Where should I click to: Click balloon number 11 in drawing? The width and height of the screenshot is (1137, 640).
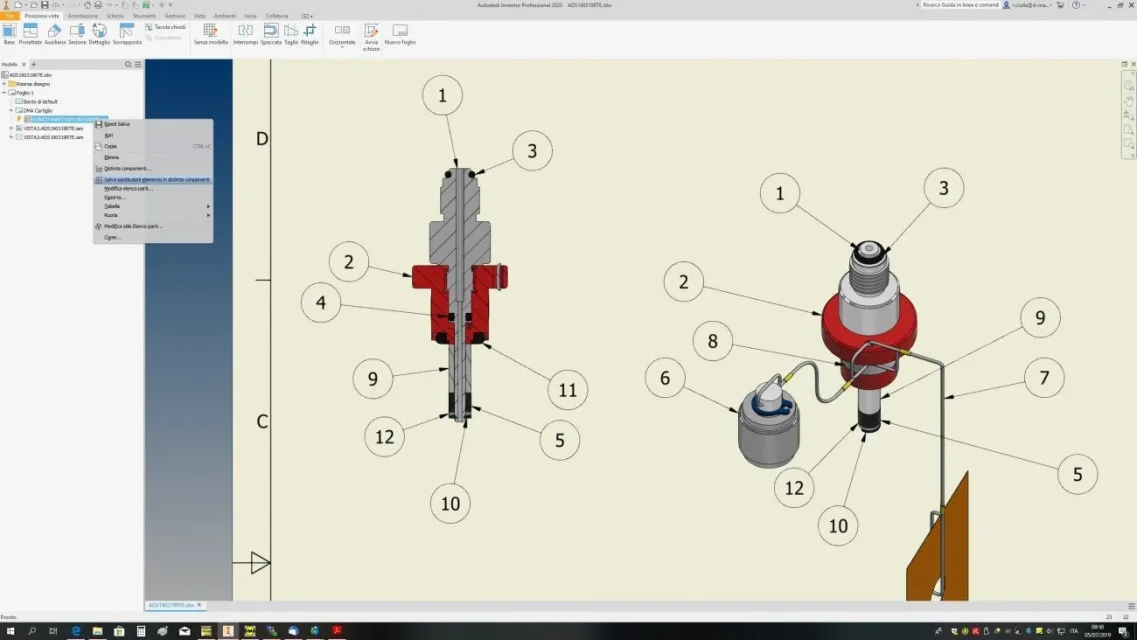567,390
